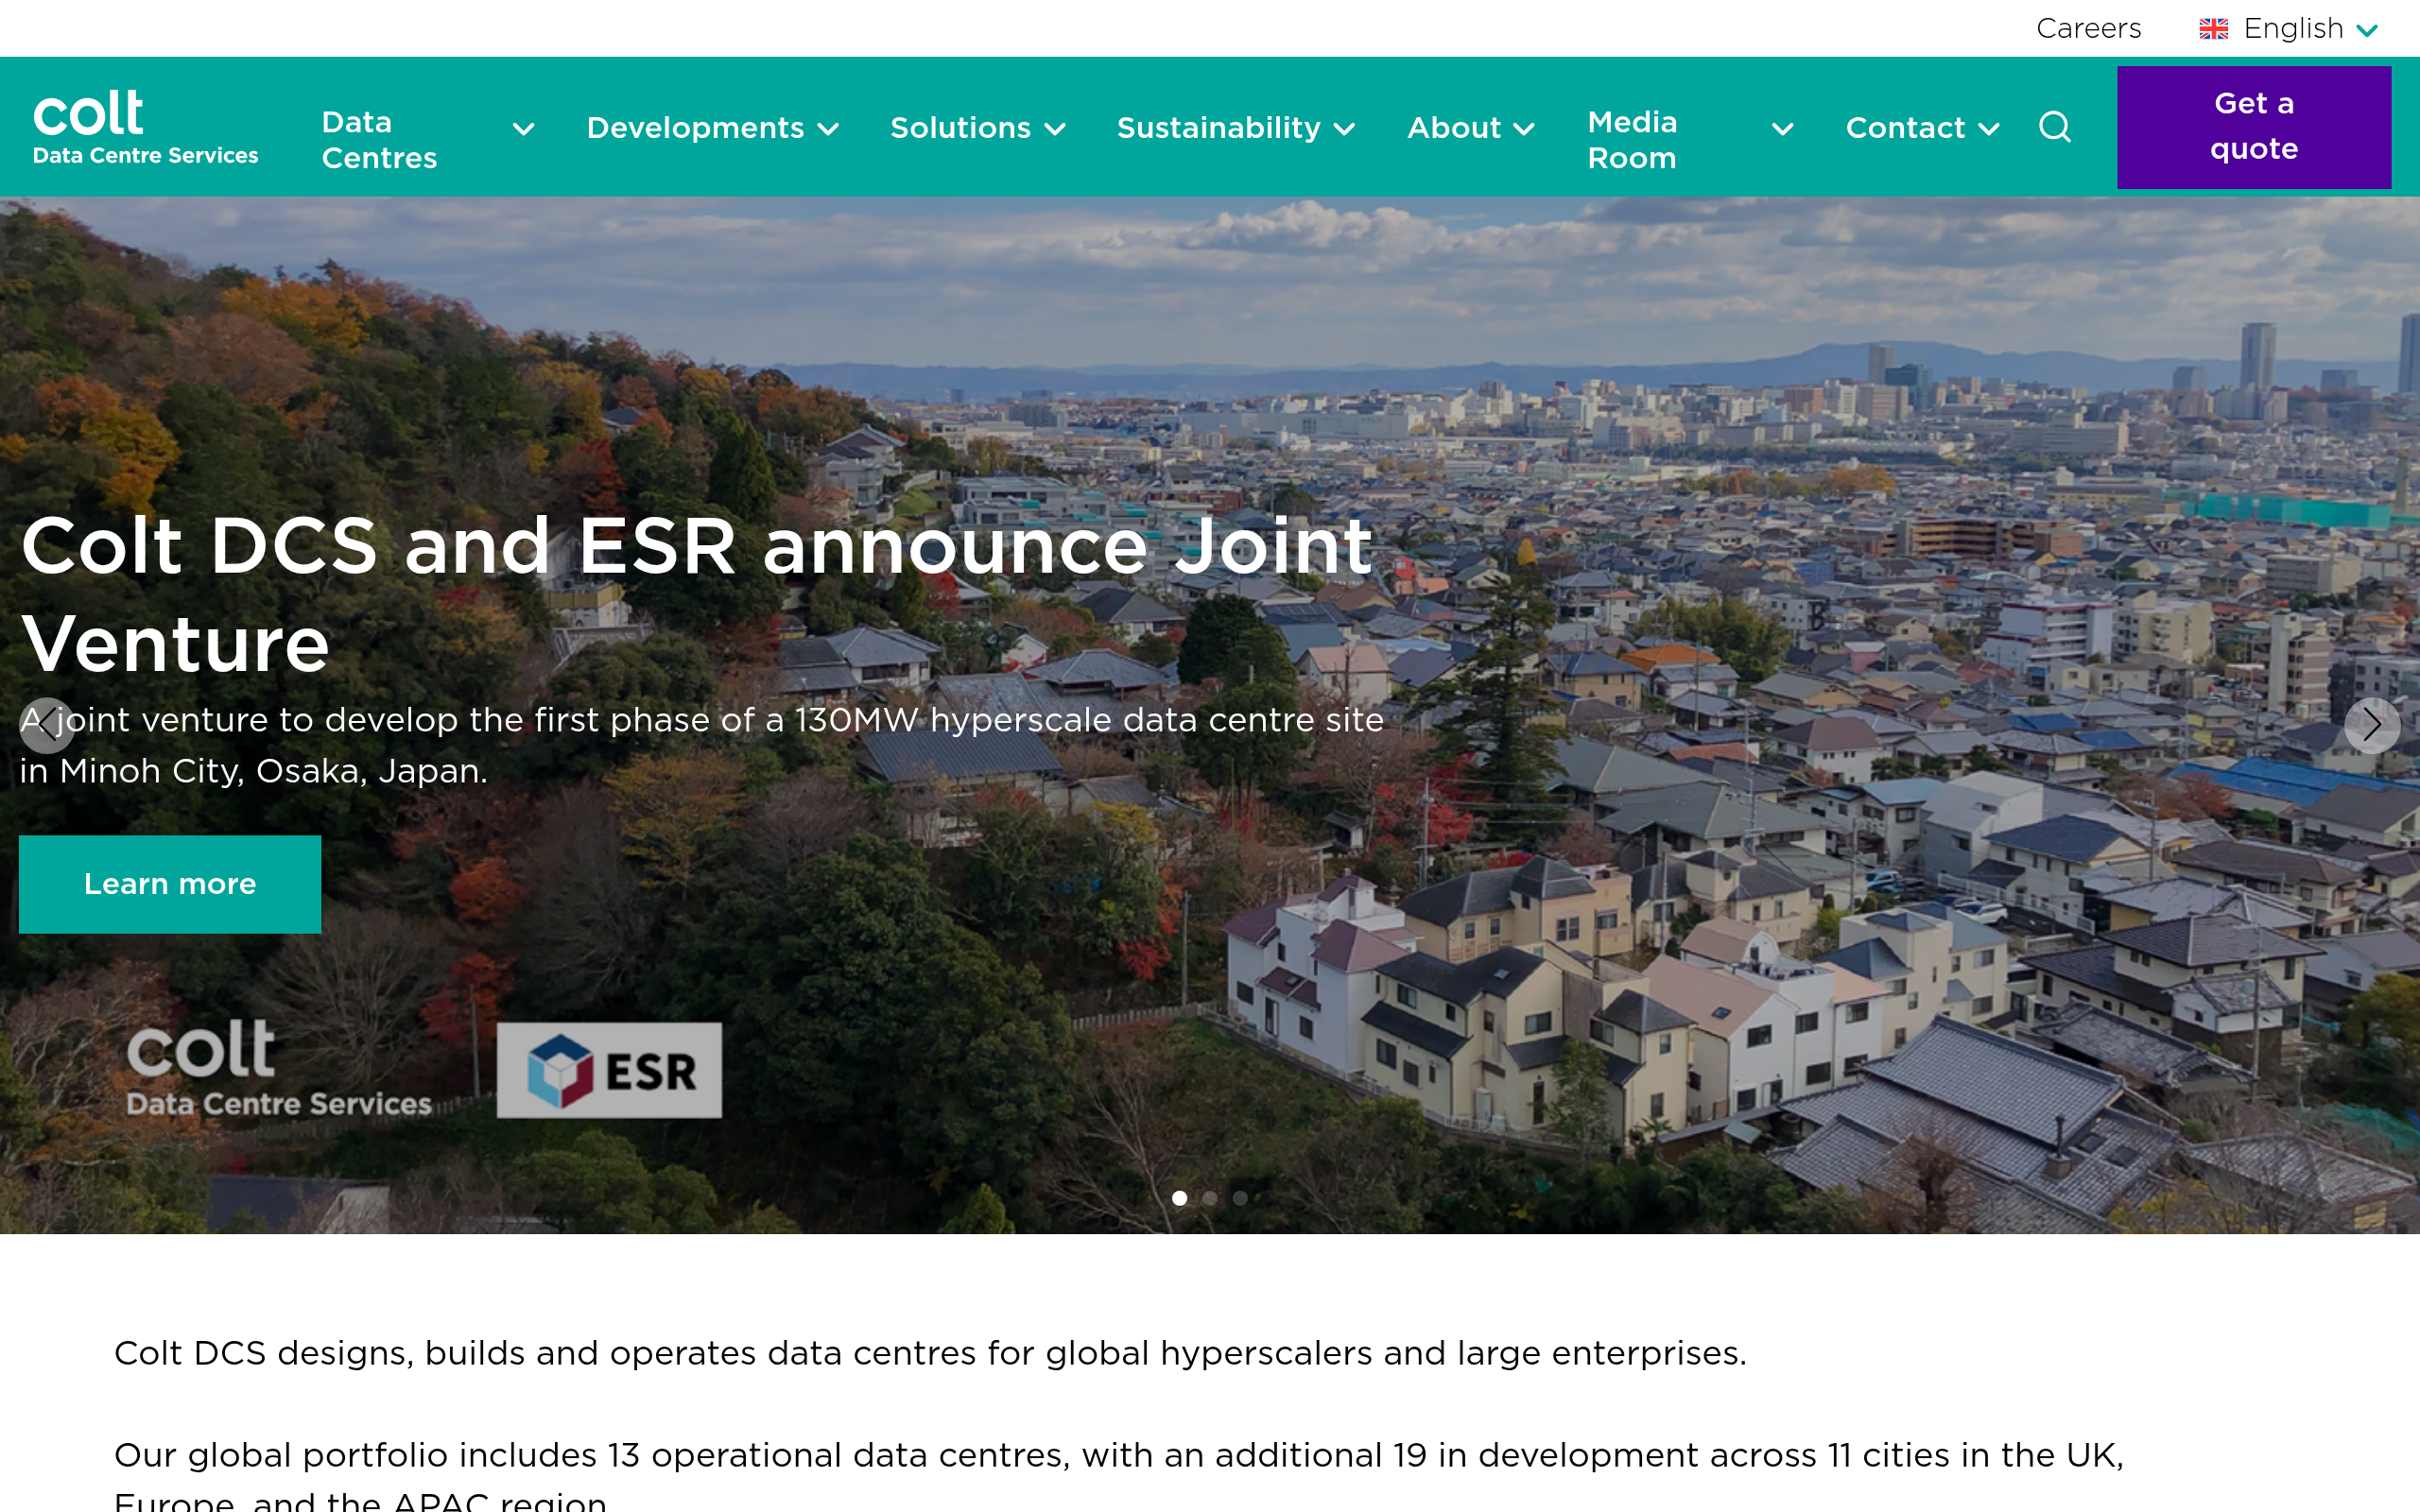Viewport: 2420px width, 1512px height.
Task: Go to the previous carousel slide arrow
Action: coord(47,725)
